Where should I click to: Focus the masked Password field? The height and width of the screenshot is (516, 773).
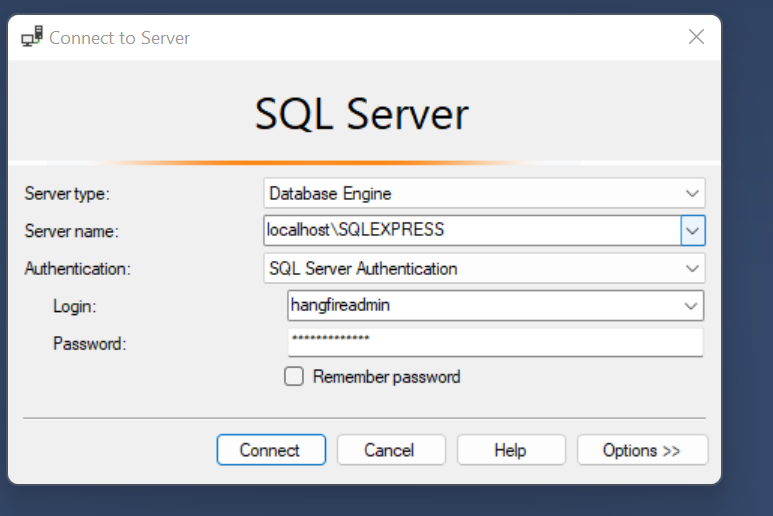[495, 342]
